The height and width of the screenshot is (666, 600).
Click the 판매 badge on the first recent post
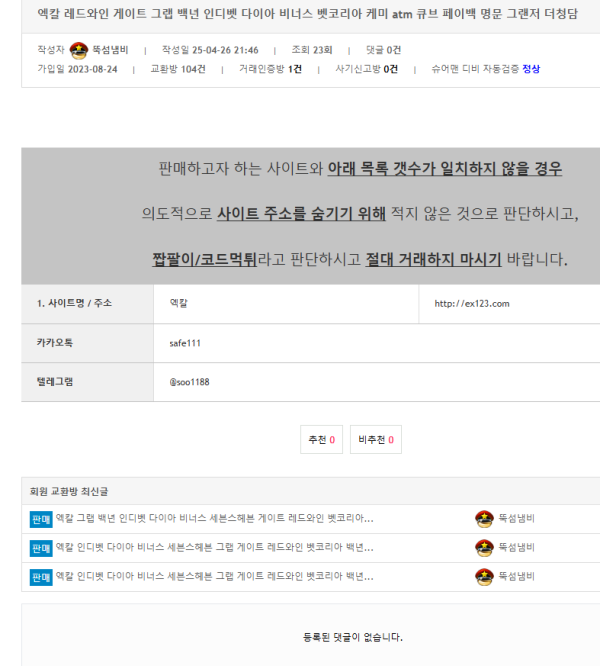(41, 519)
